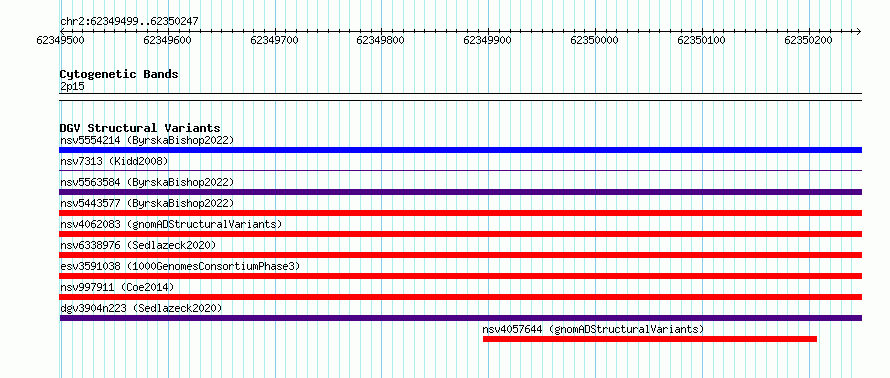Click the right arrowhead of the coordinate ruler
This screenshot has width=890, height=378.
point(858,31)
